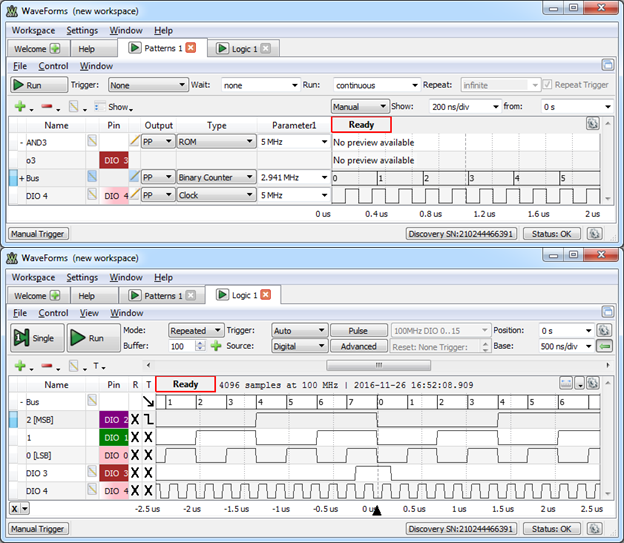Expand the Bus row in Patterns

pos(21,178)
